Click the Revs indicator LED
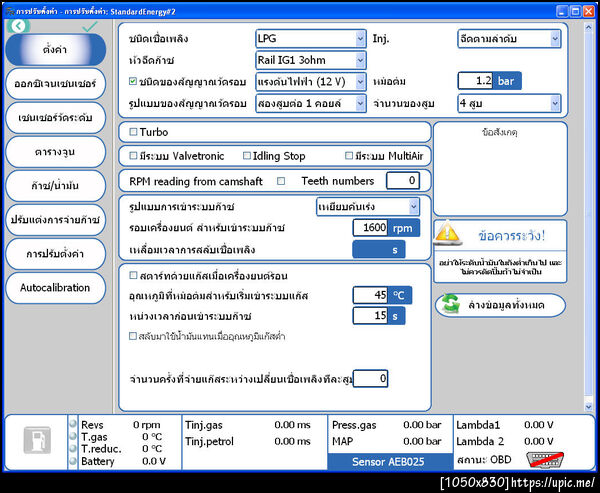 [73, 424]
